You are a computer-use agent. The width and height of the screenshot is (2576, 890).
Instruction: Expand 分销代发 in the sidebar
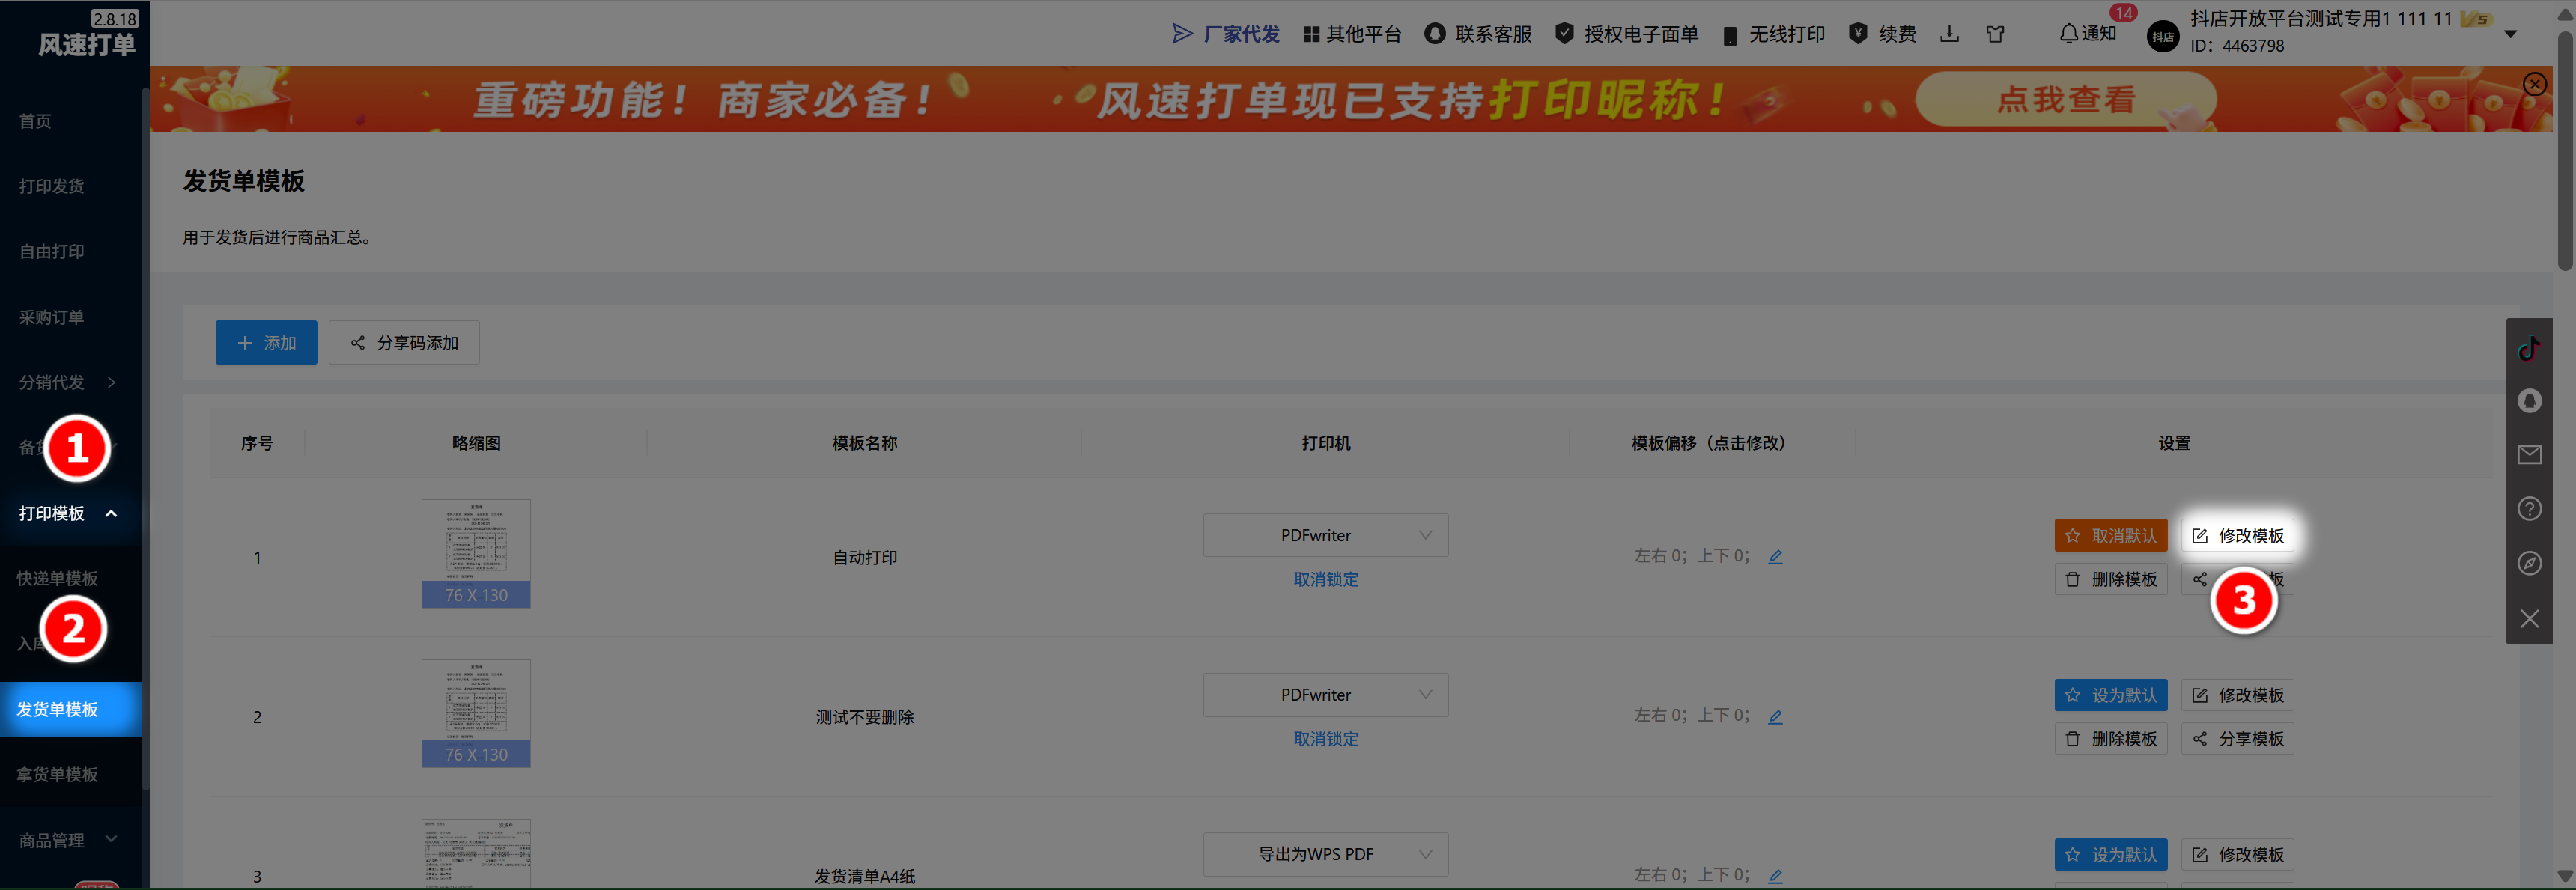pyautogui.click(x=70, y=382)
